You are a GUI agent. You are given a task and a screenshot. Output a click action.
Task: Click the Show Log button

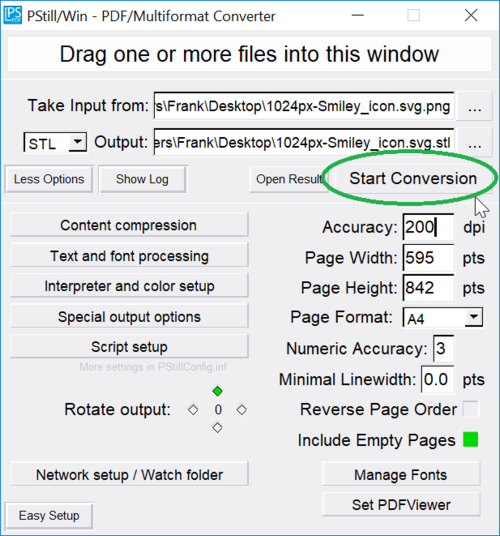[143, 179]
